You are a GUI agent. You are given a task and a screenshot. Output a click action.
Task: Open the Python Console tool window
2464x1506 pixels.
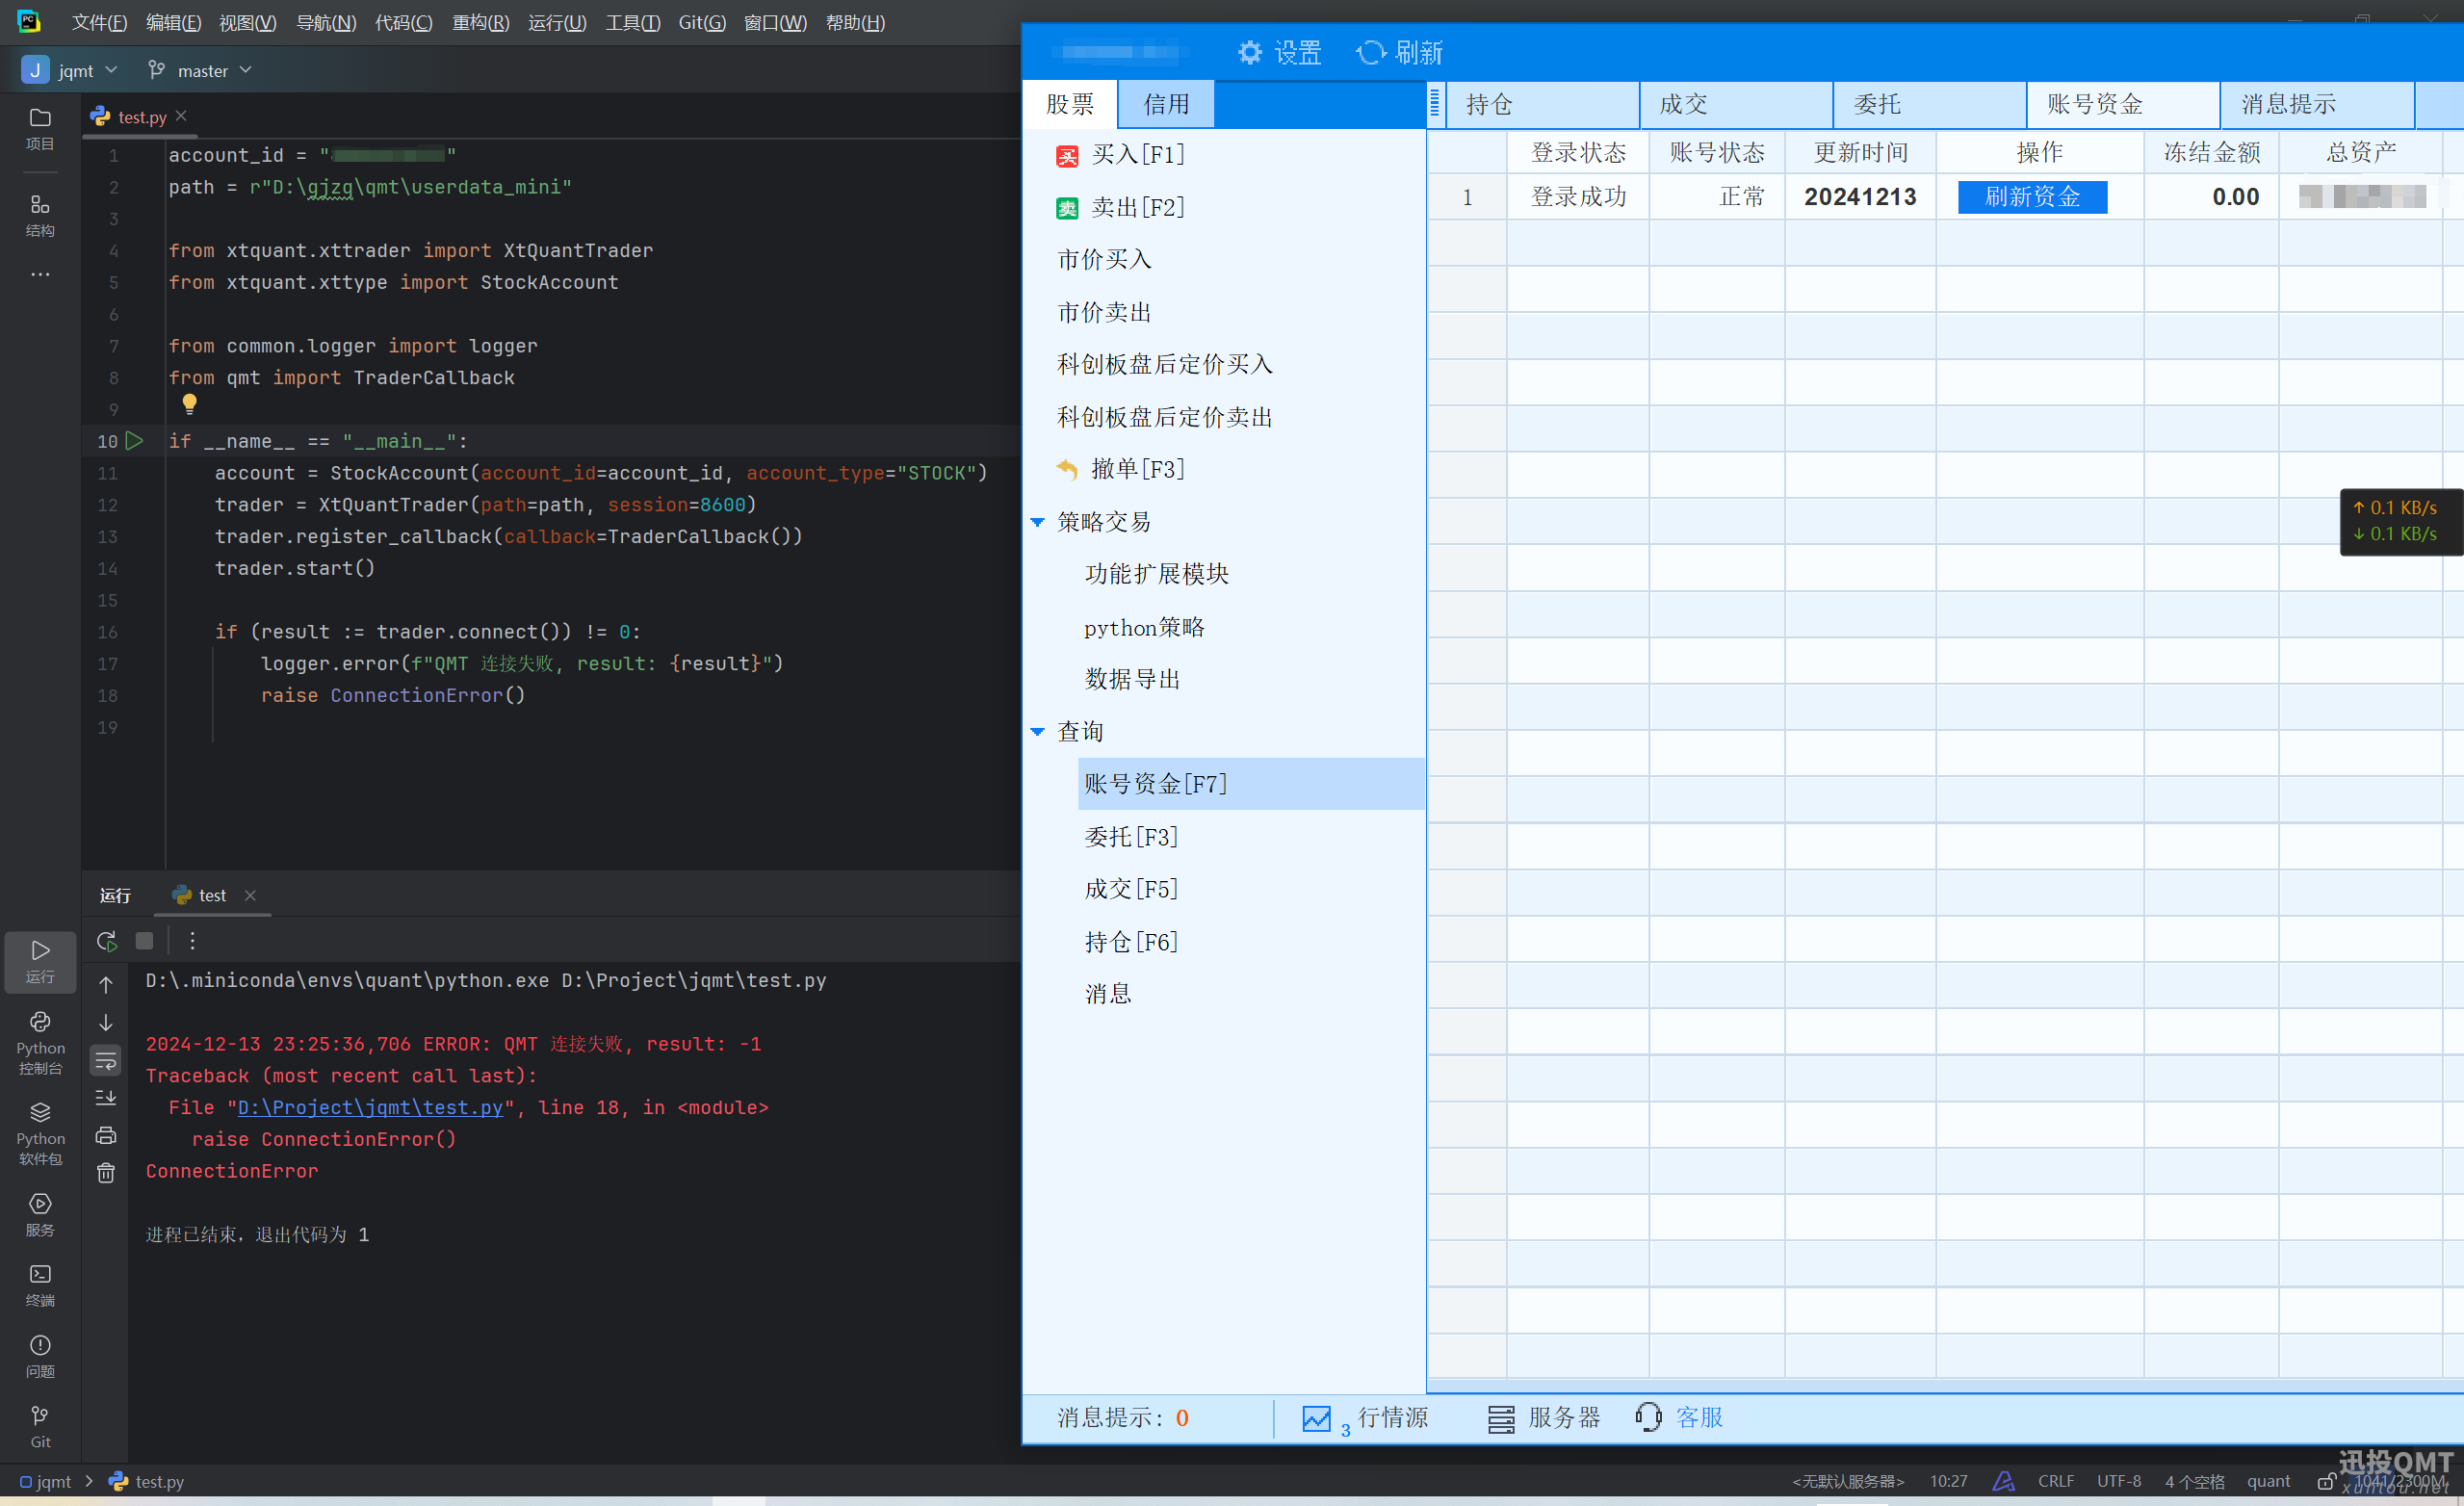pos(40,1043)
